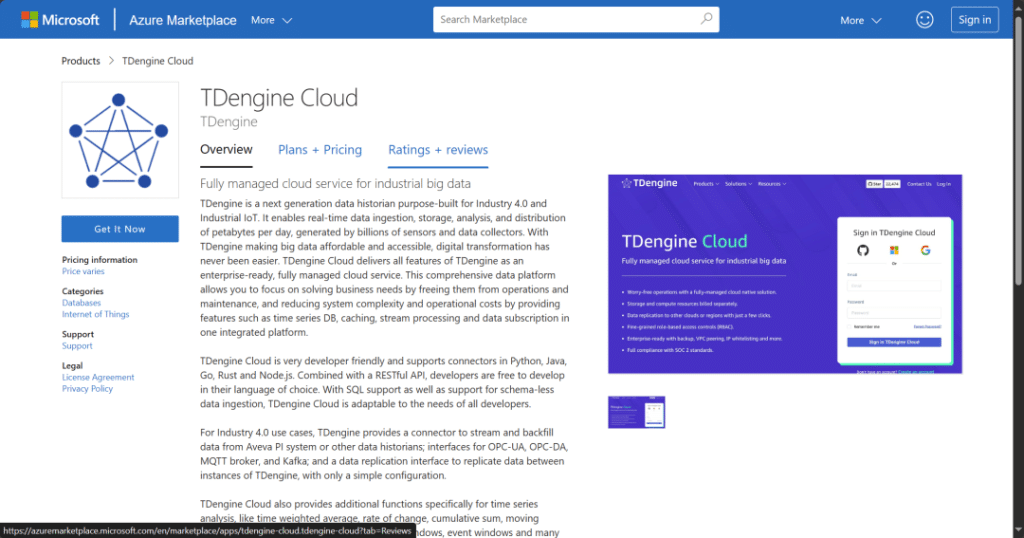Open Azure Marketplace home link
The width and height of the screenshot is (1024, 538).
(x=182, y=20)
